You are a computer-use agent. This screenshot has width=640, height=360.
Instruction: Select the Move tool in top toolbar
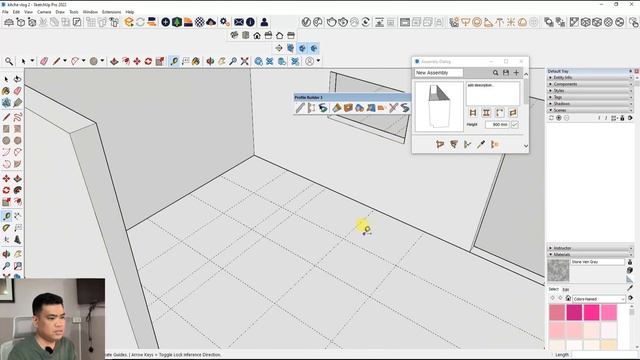pos(137,61)
